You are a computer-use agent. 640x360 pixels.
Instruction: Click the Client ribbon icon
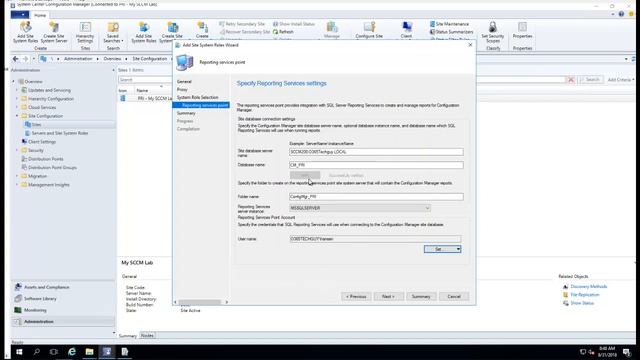point(407,31)
